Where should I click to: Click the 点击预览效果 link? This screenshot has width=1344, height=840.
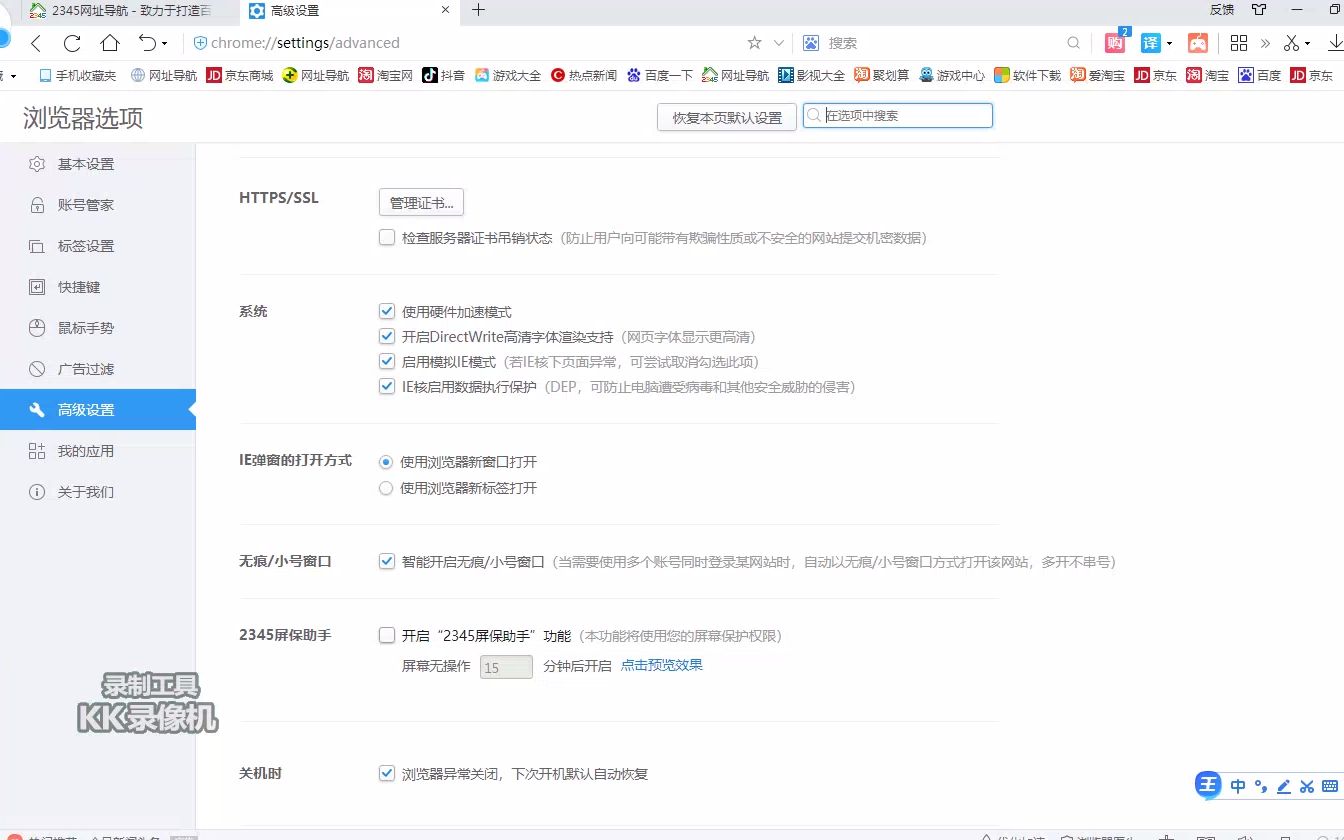[x=662, y=665]
